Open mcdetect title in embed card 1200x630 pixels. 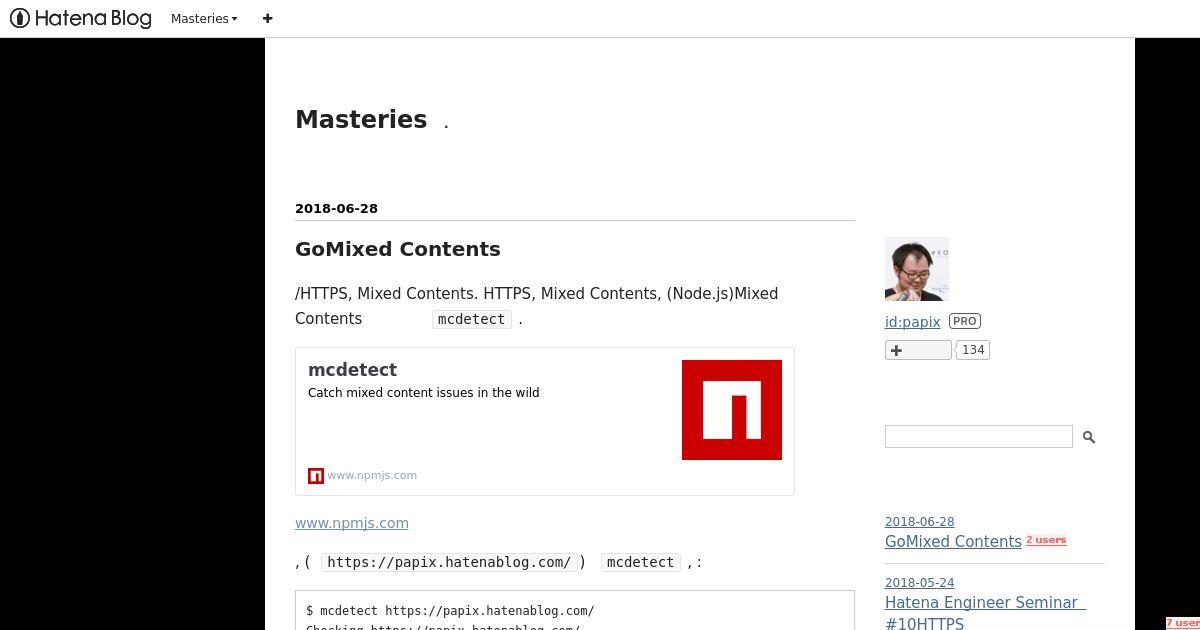pyautogui.click(x=352, y=370)
